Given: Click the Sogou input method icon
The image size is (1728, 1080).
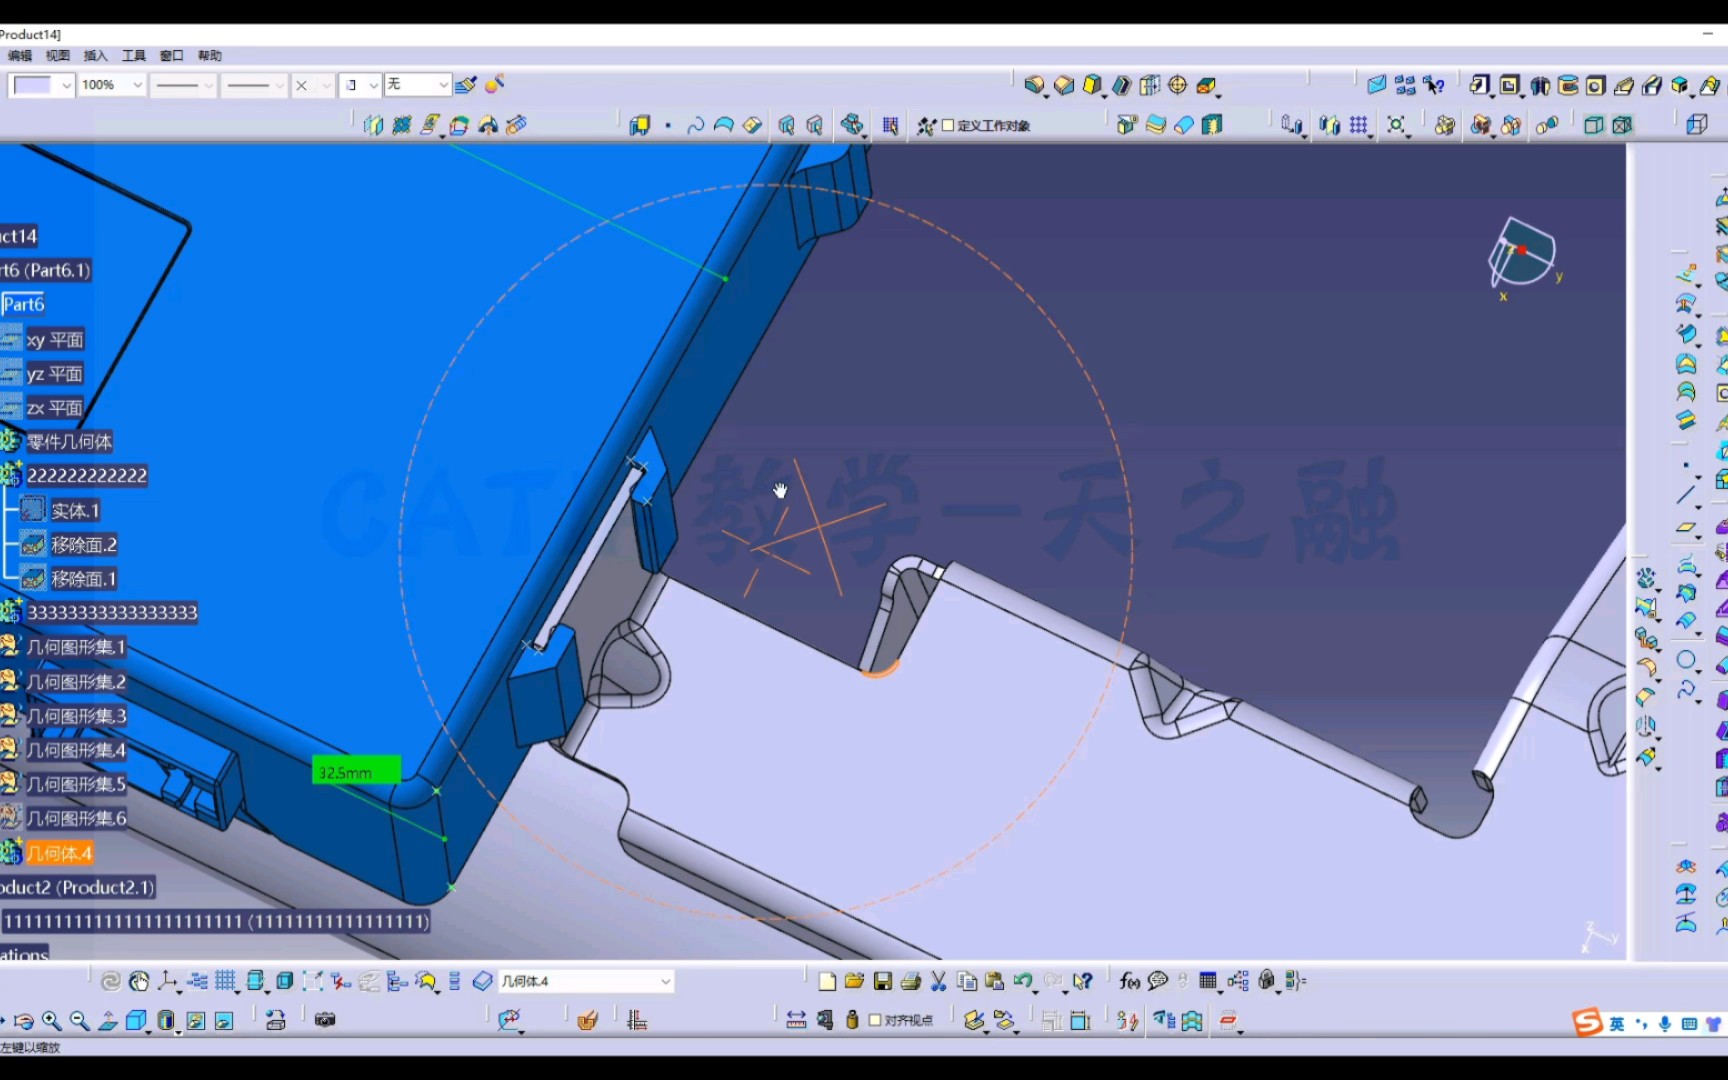Looking at the screenshot, I should (x=1586, y=1022).
